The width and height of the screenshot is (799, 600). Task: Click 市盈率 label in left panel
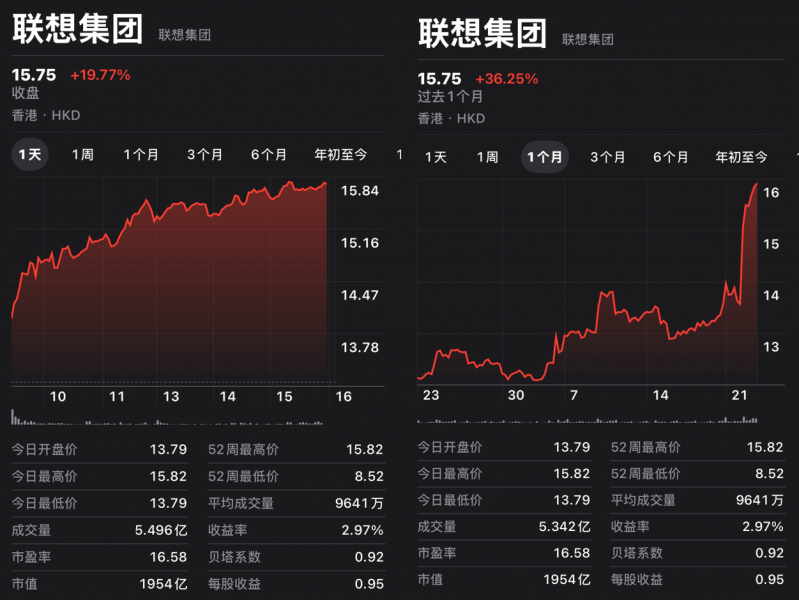[x=31, y=557]
